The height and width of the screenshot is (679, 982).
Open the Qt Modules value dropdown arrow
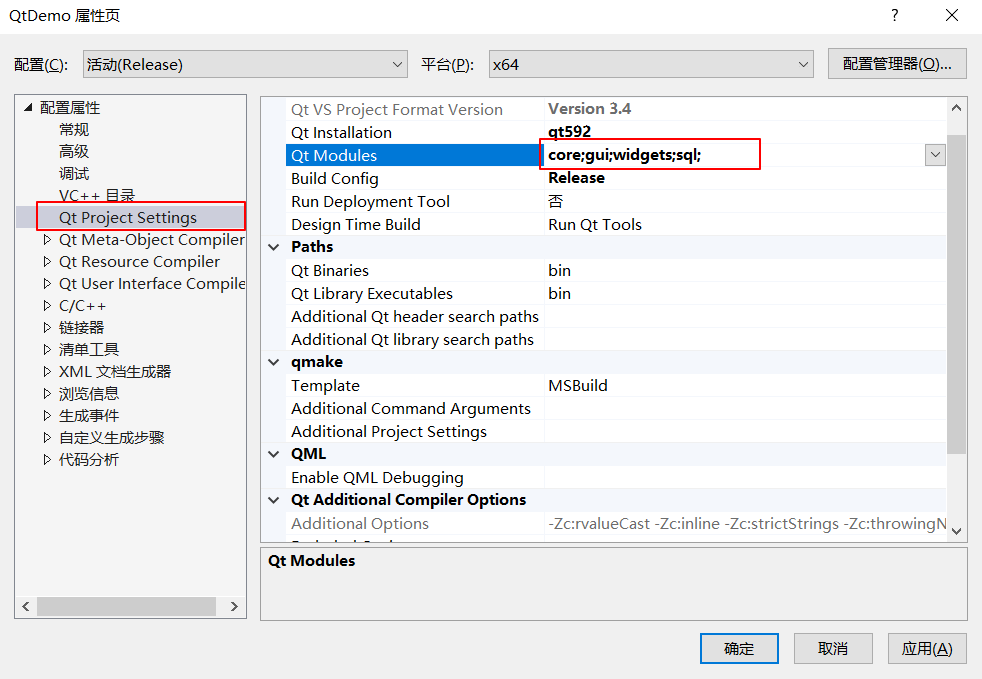pos(935,155)
